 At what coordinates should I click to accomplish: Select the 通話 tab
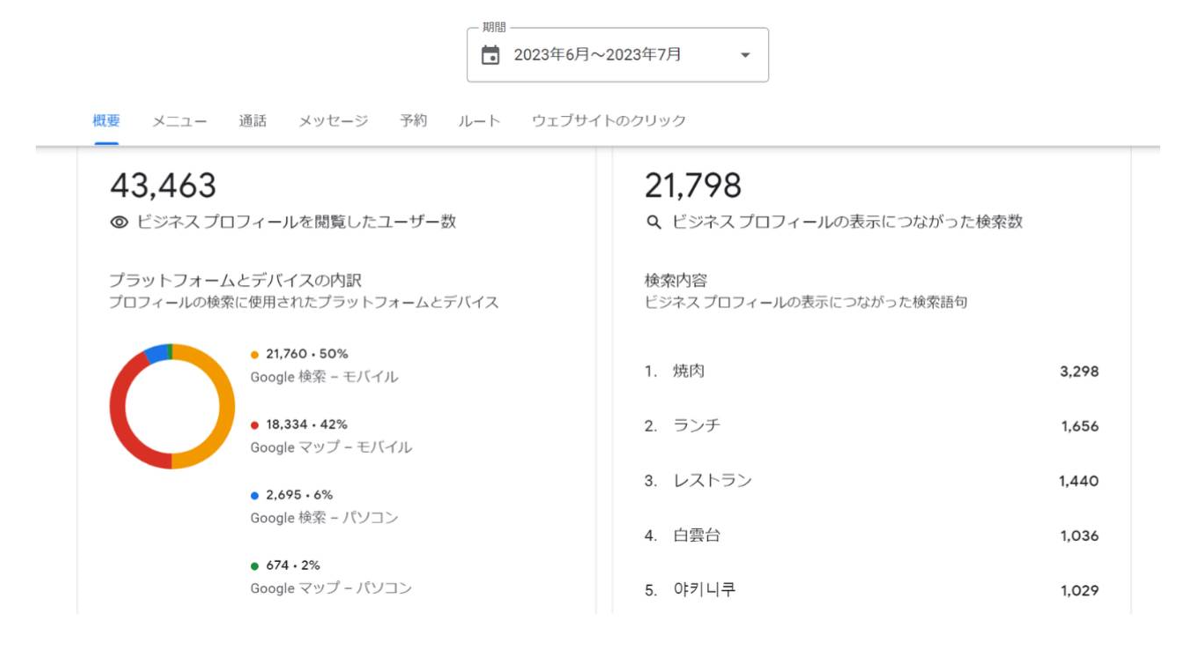click(x=252, y=121)
